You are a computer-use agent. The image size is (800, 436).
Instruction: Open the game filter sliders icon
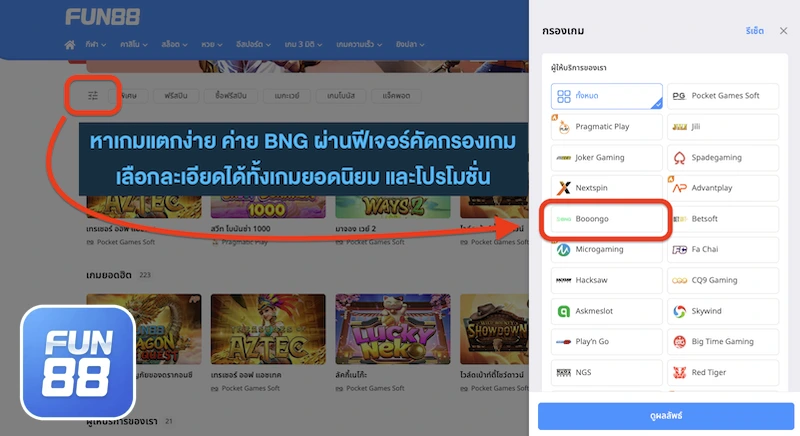pos(92,95)
